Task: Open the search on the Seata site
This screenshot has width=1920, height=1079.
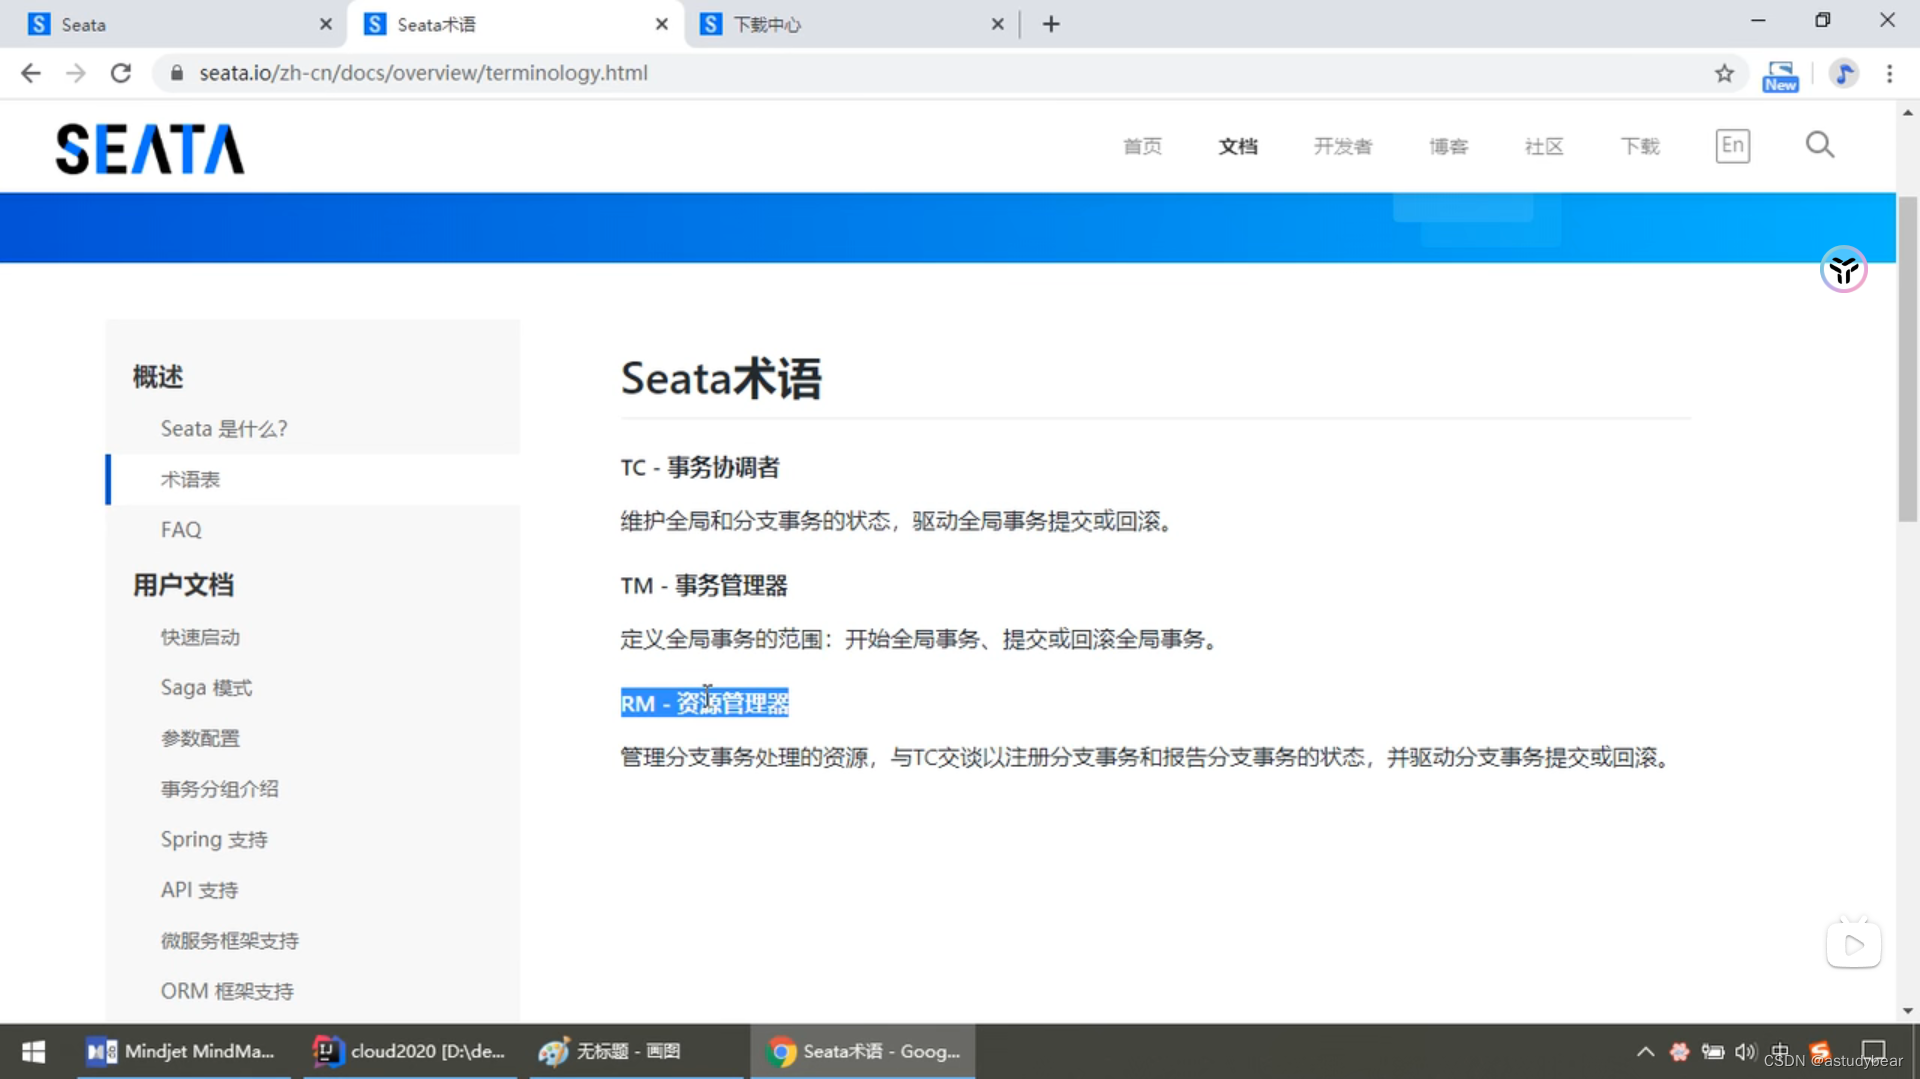Action: [1819, 145]
